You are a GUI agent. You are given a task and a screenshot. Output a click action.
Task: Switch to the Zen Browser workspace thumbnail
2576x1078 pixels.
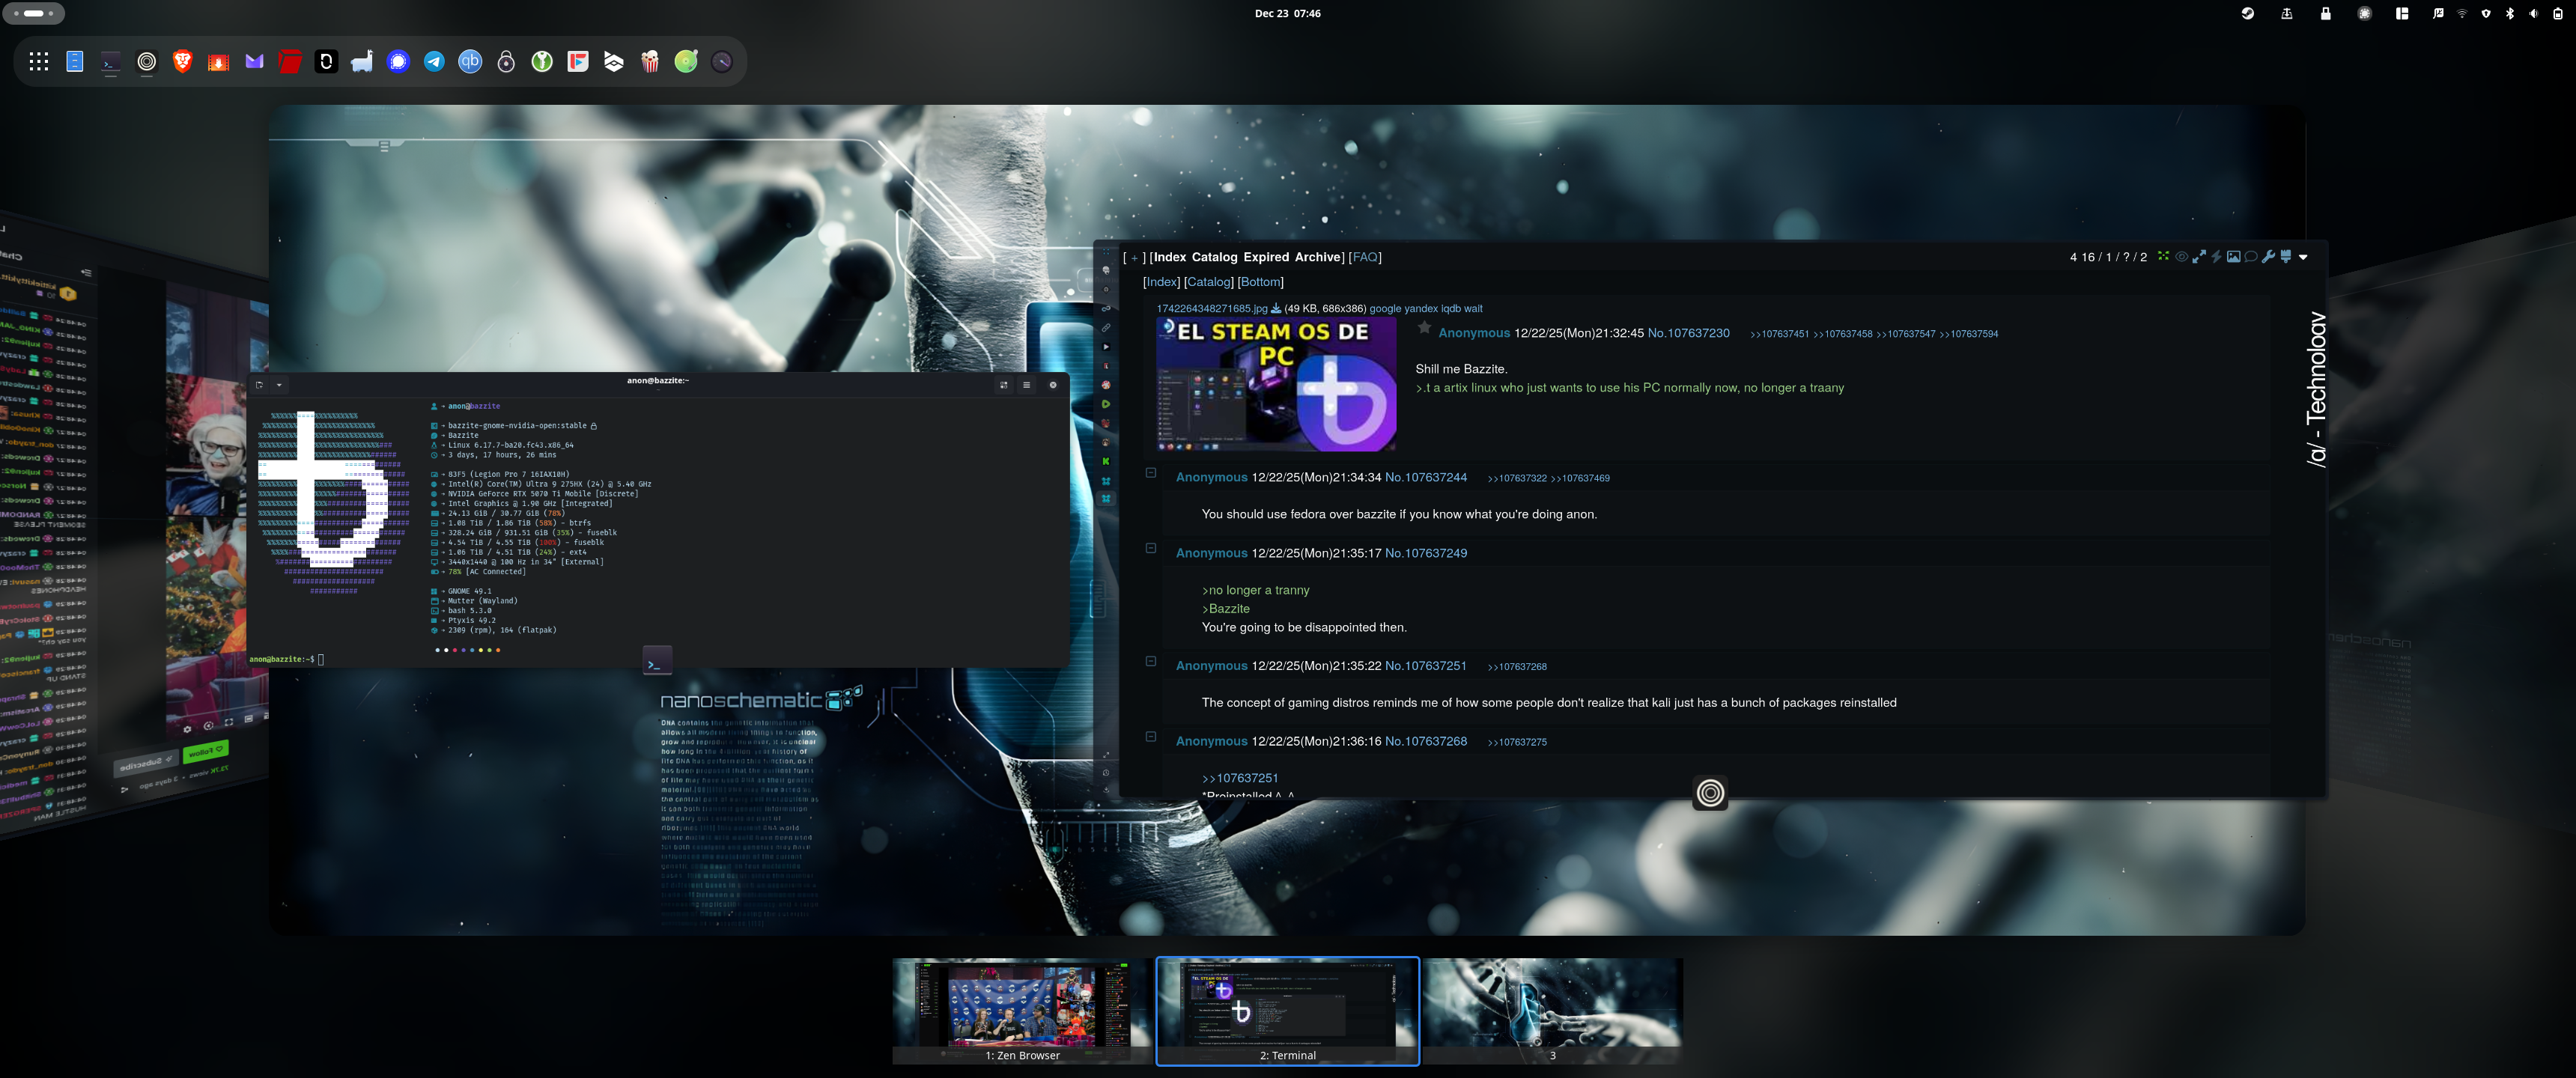(1022, 1011)
